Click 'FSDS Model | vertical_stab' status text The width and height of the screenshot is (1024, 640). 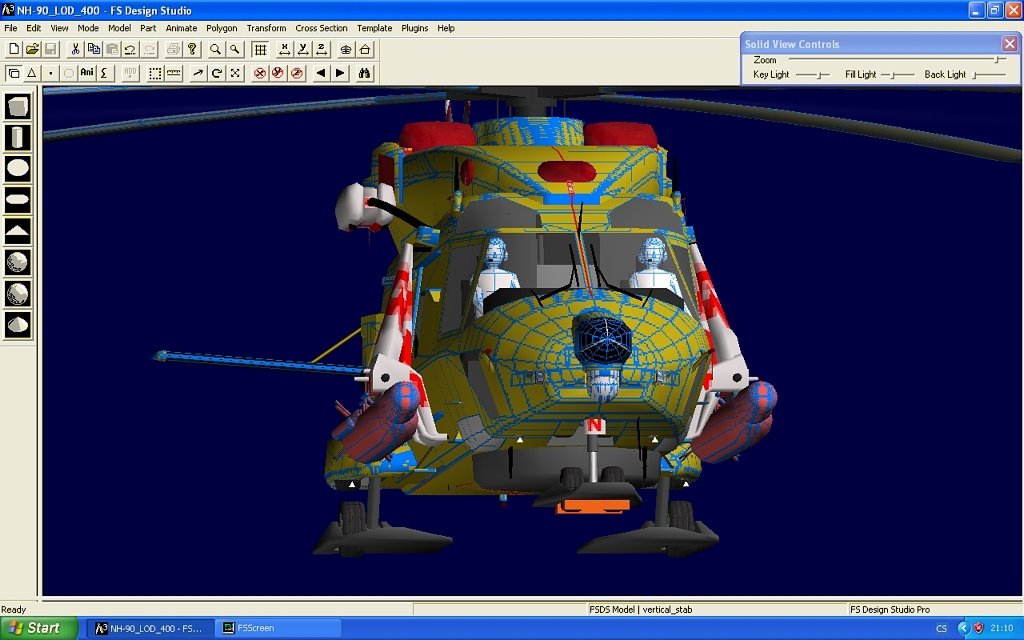click(x=641, y=609)
